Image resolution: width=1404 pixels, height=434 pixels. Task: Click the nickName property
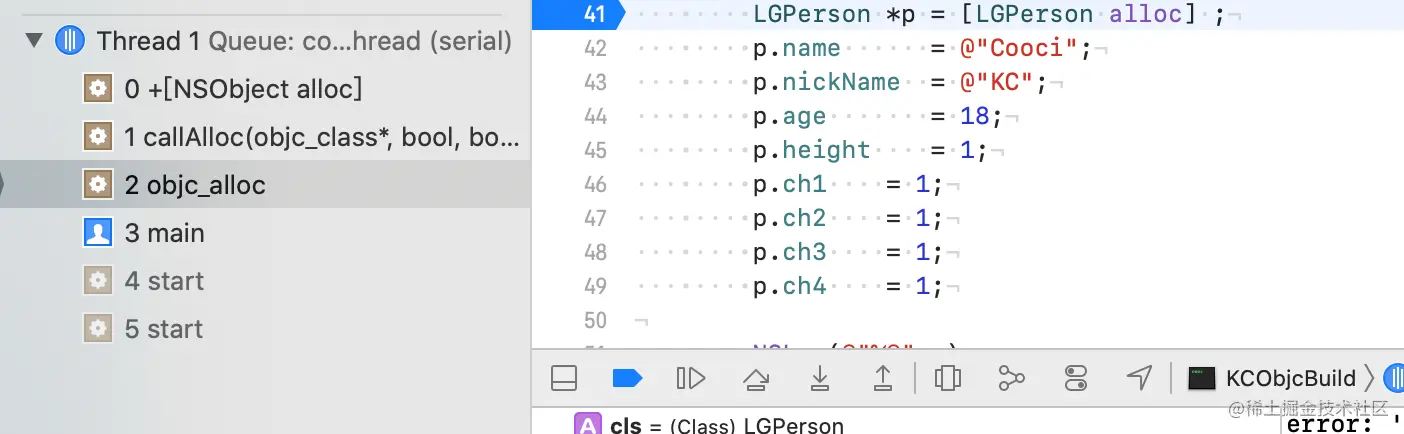click(841, 82)
